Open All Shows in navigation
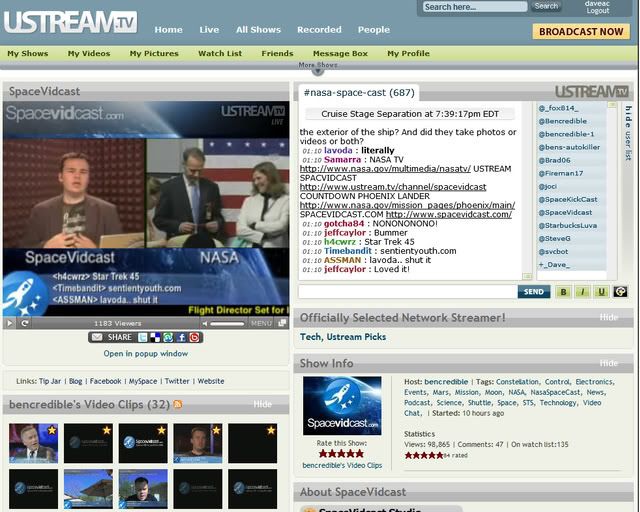Viewport: 640px width, 512px height. pos(258,30)
